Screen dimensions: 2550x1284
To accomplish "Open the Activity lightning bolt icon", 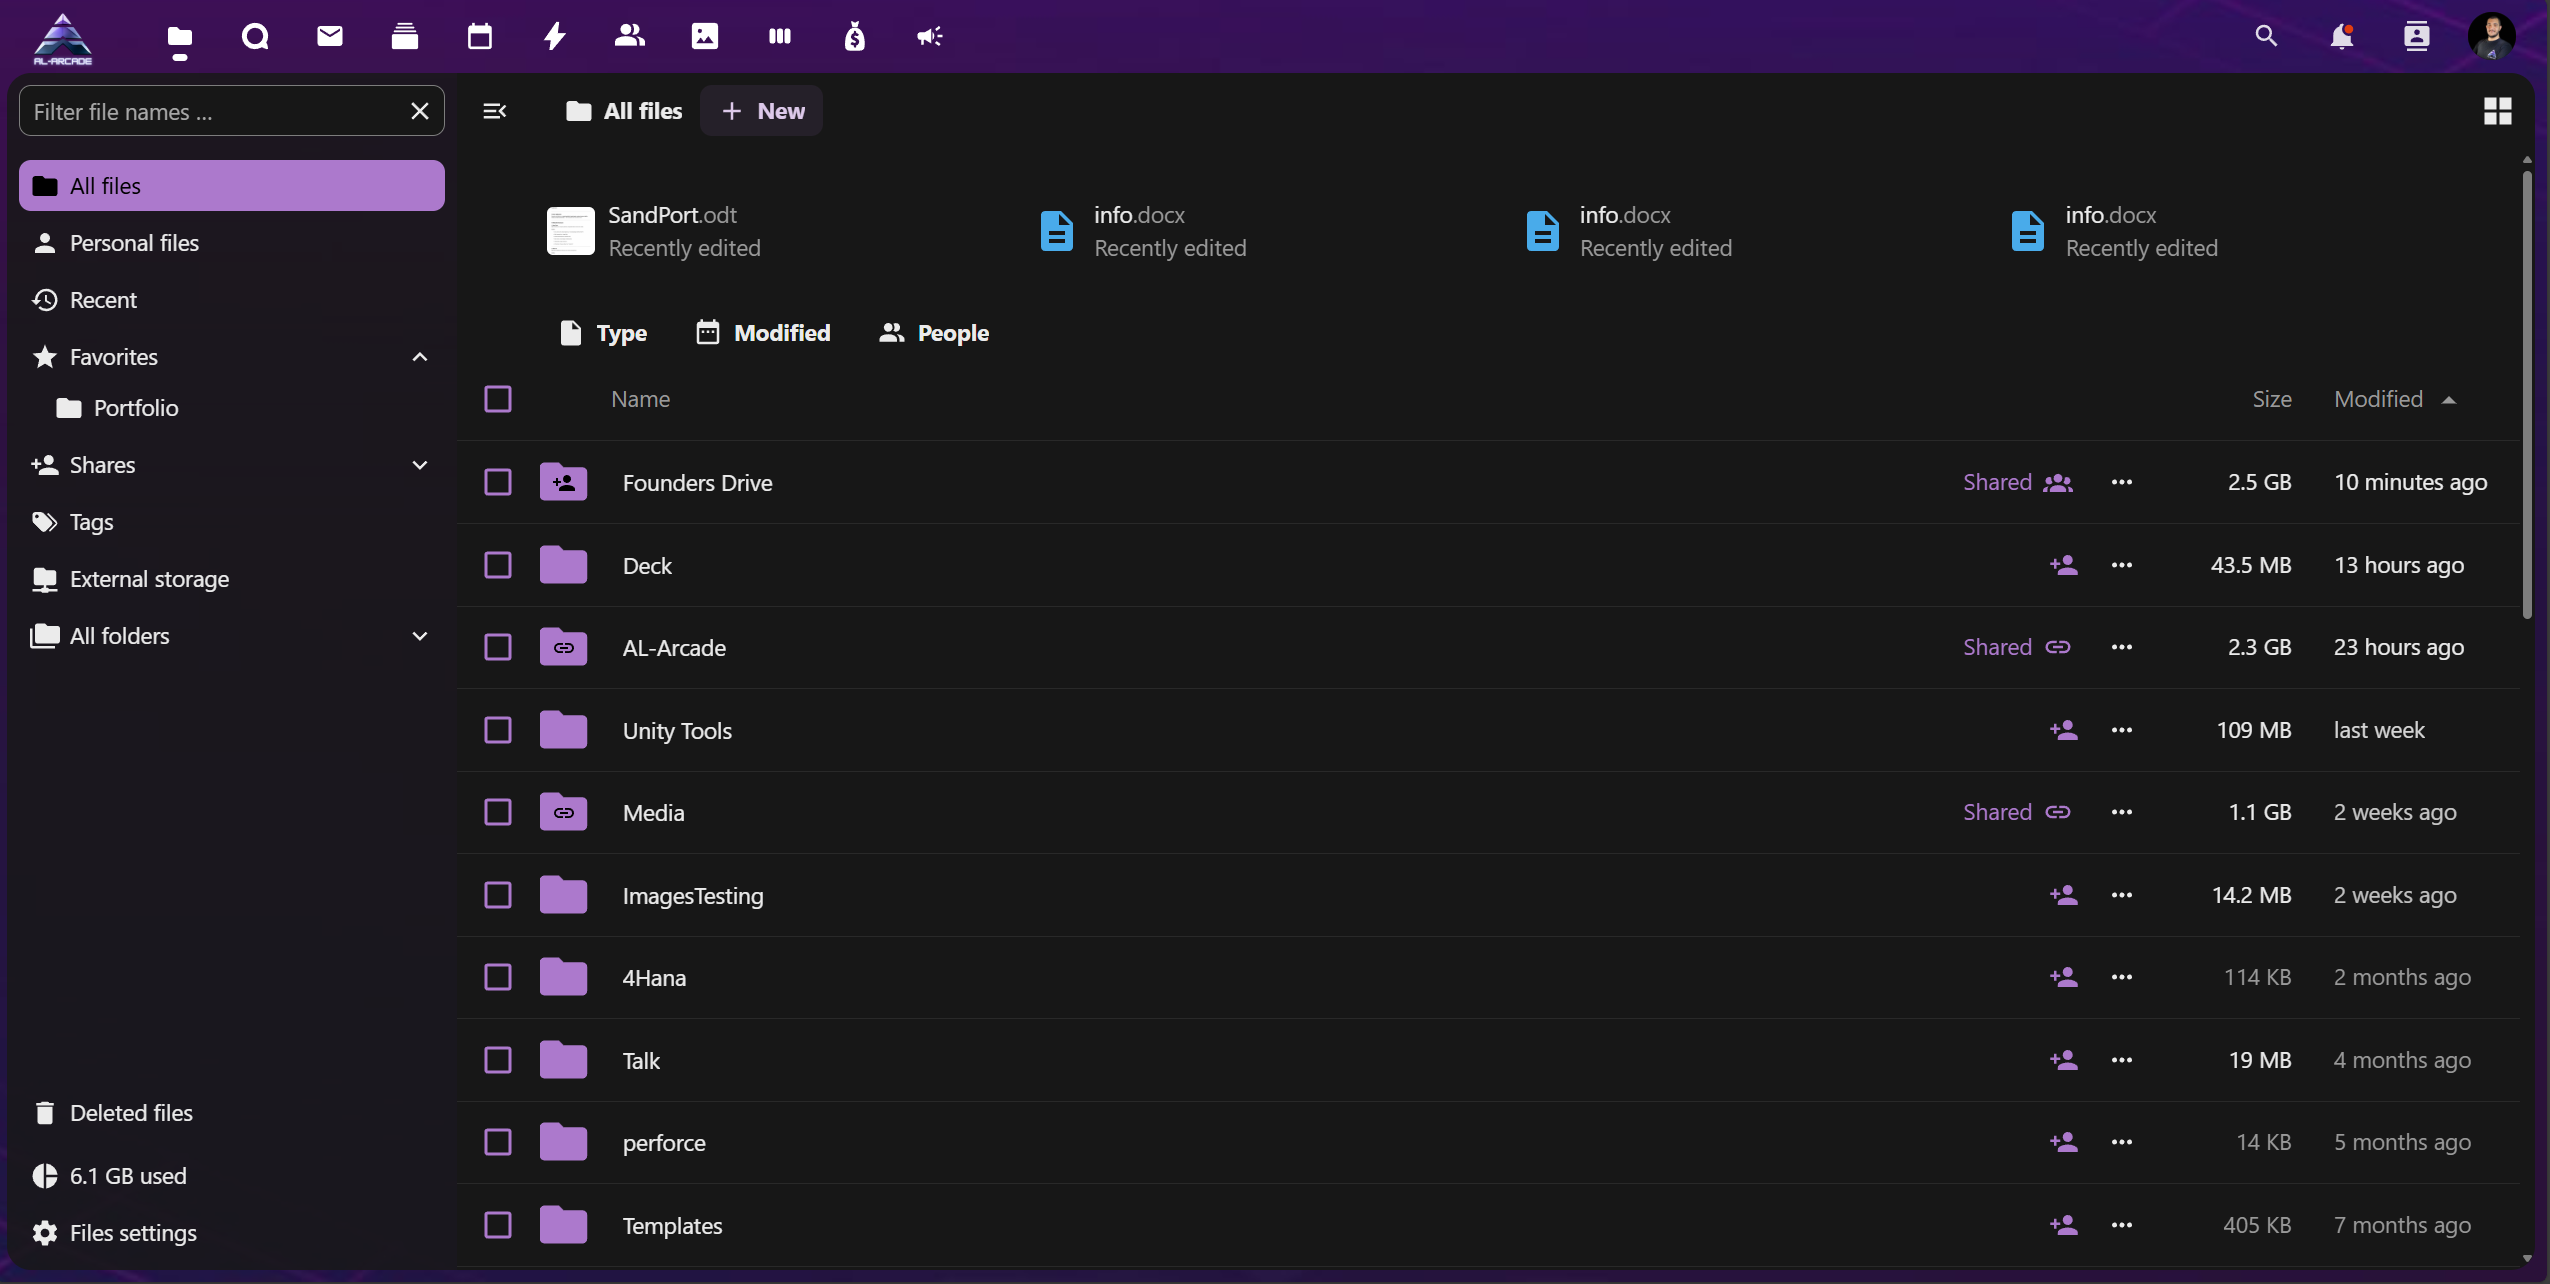I will click(x=555, y=37).
